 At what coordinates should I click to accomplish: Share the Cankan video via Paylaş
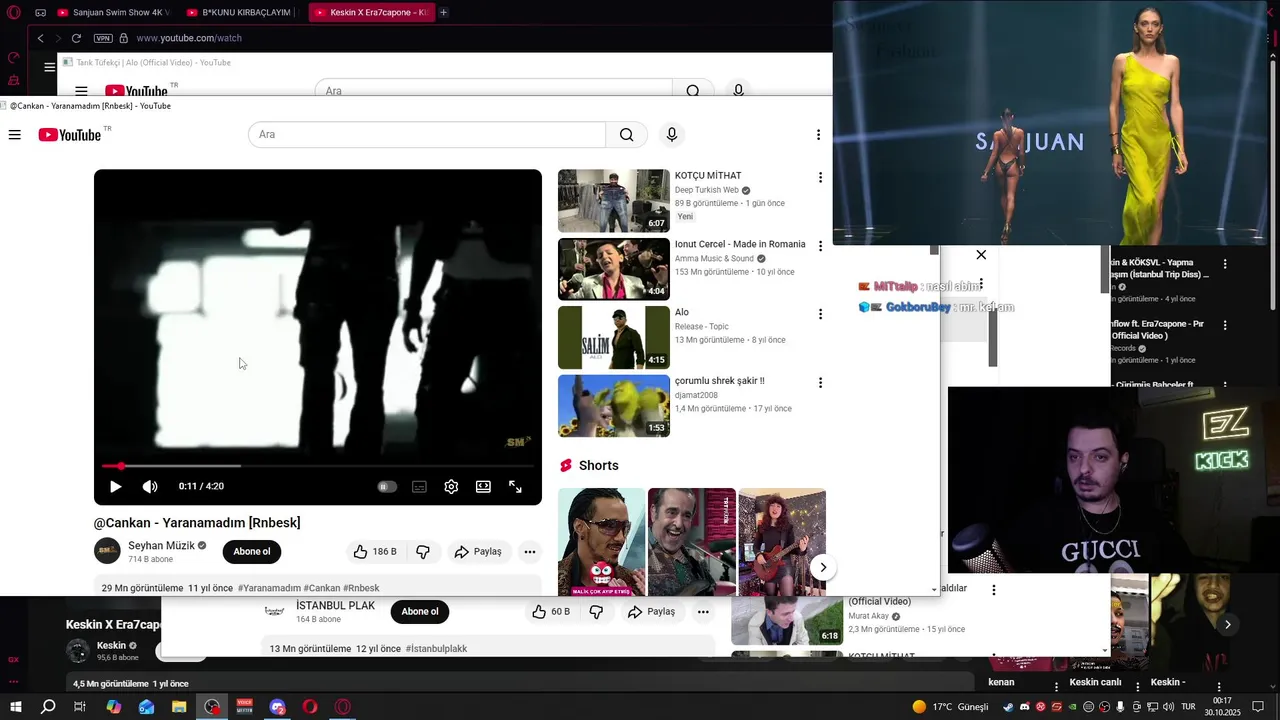click(478, 552)
